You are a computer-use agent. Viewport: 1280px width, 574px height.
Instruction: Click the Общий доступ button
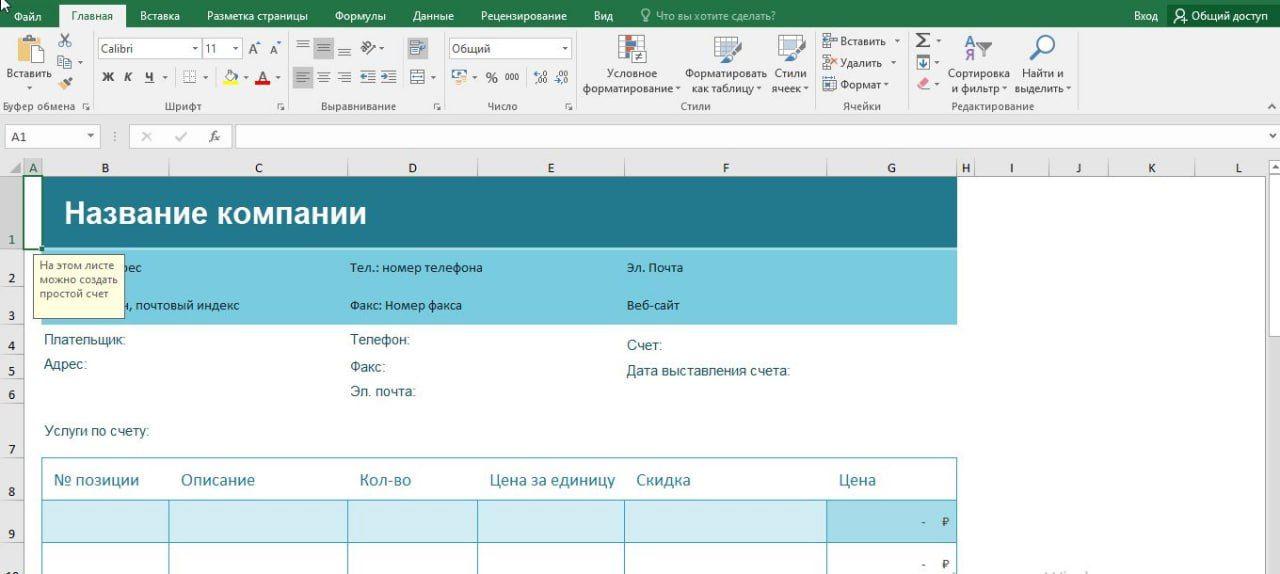(1221, 16)
